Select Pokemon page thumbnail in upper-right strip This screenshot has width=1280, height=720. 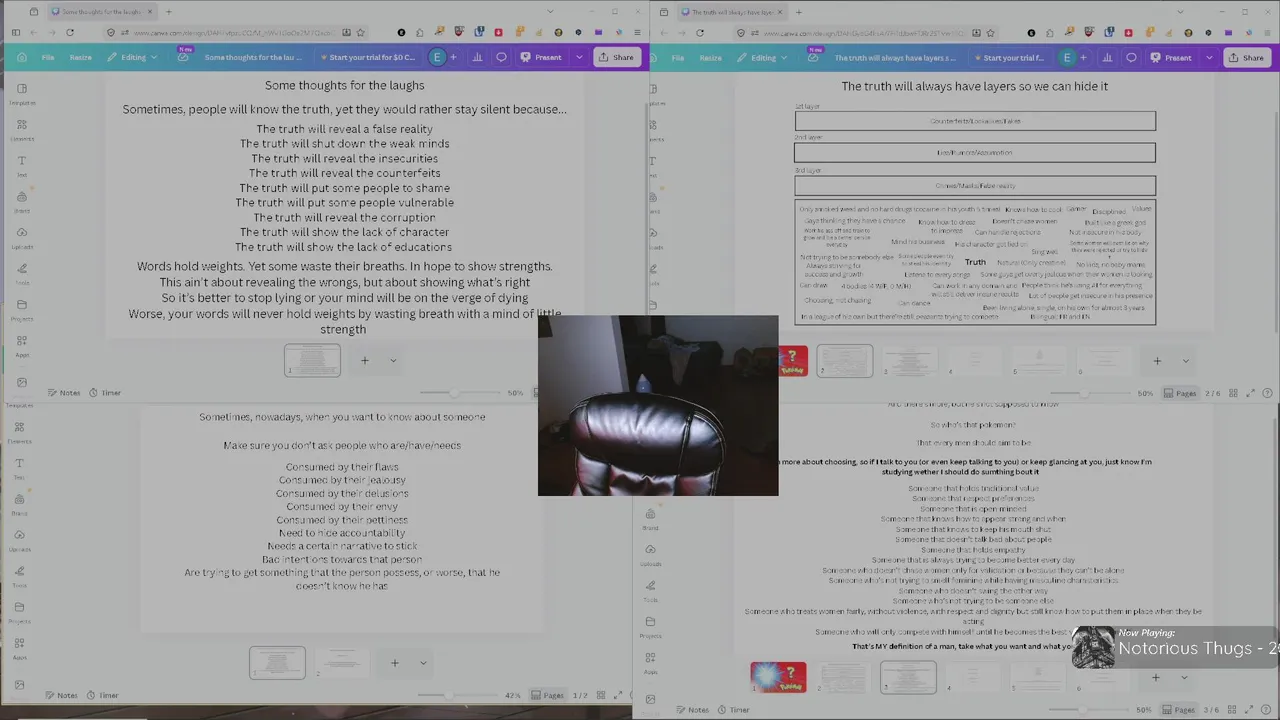tap(792, 361)
